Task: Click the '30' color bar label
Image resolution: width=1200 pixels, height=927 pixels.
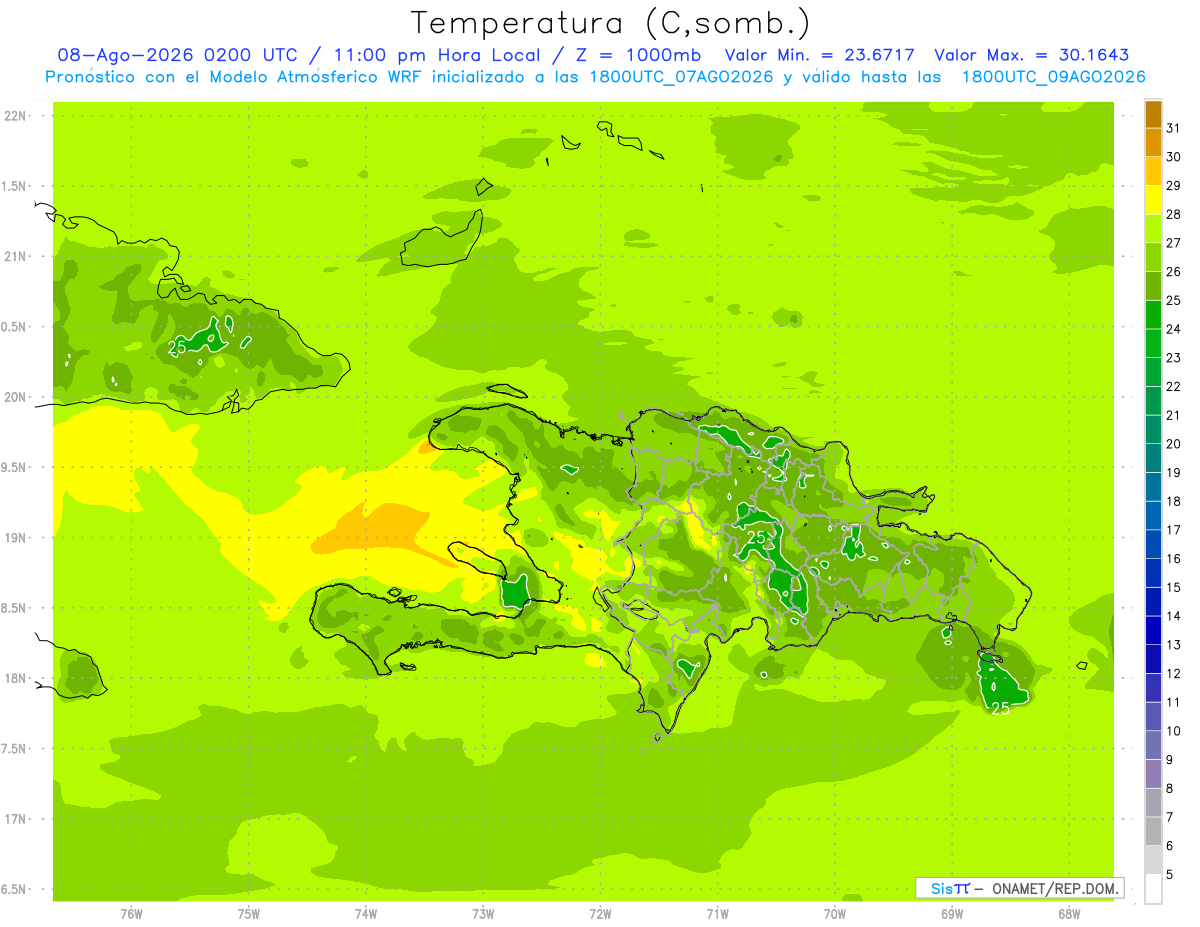Action: tap(1174, 157)
